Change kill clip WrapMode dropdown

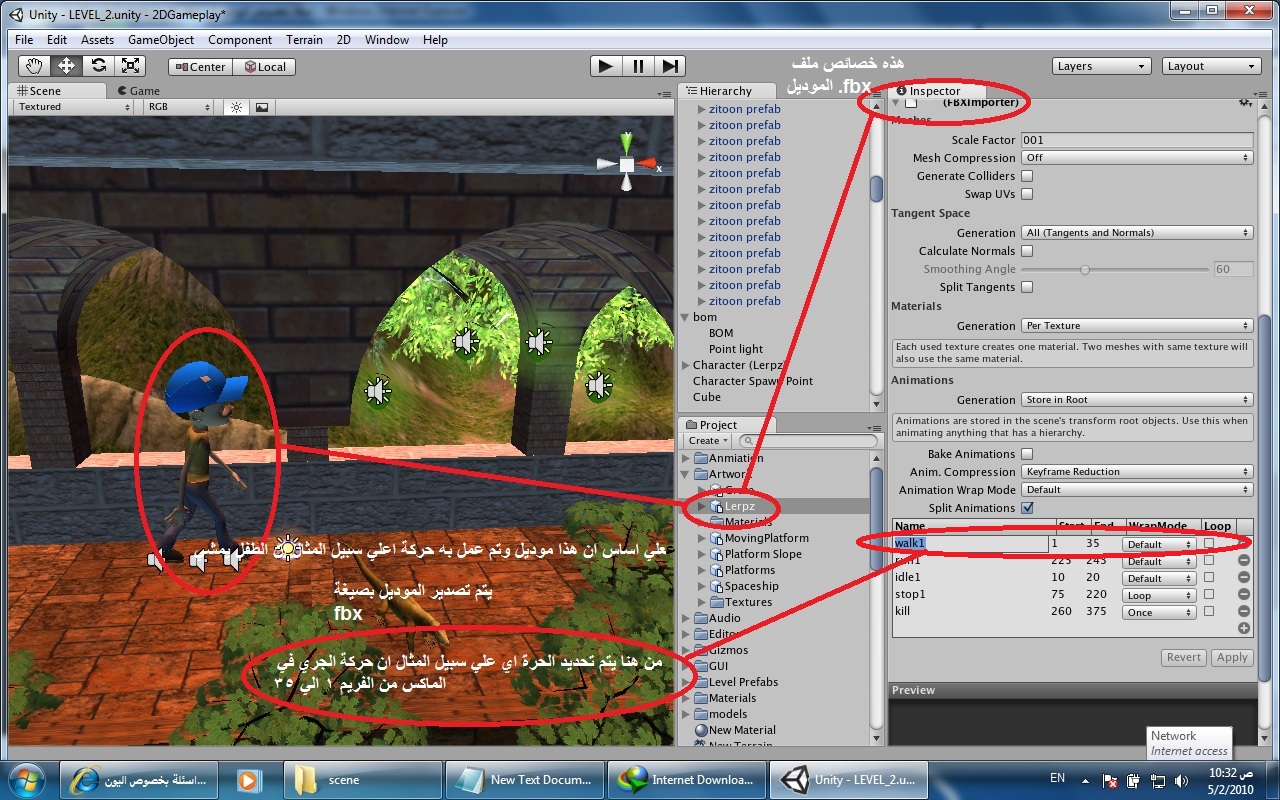click(x=1159, y=612)
